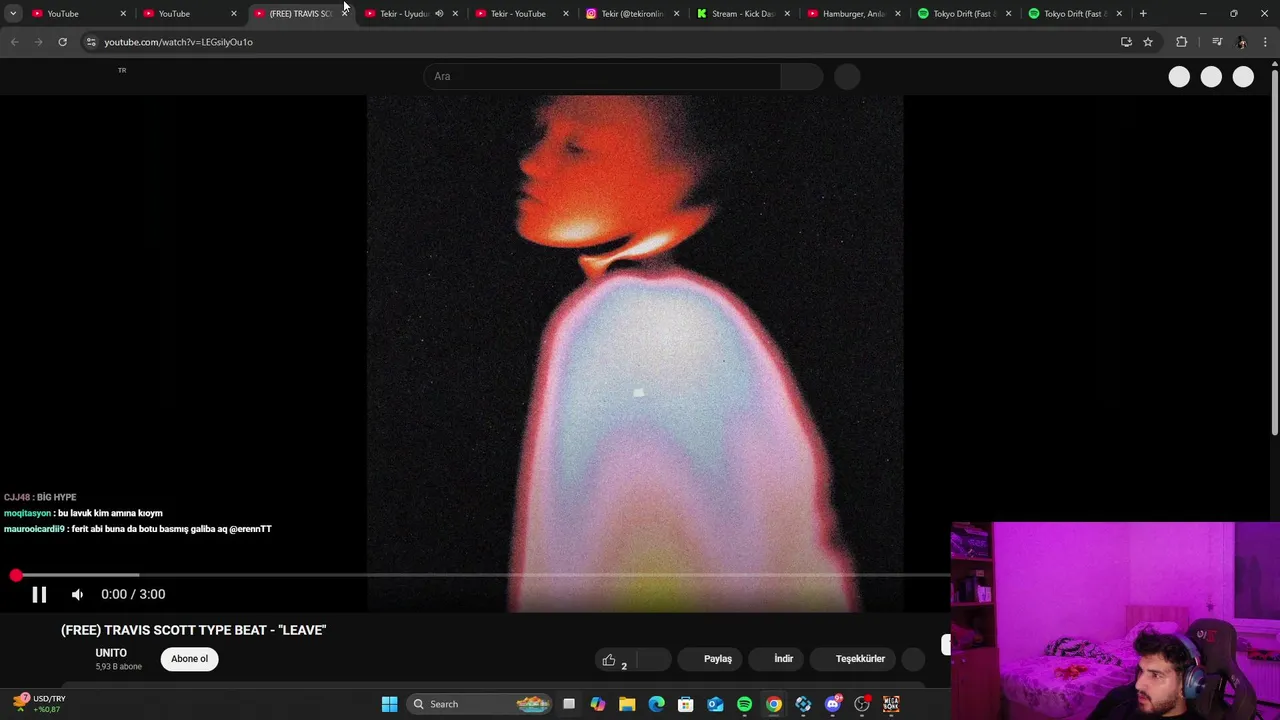Viewport: 1280px width, 720px height.
Task: Open the Chrome profile avatar
Action: [1242, 42]
